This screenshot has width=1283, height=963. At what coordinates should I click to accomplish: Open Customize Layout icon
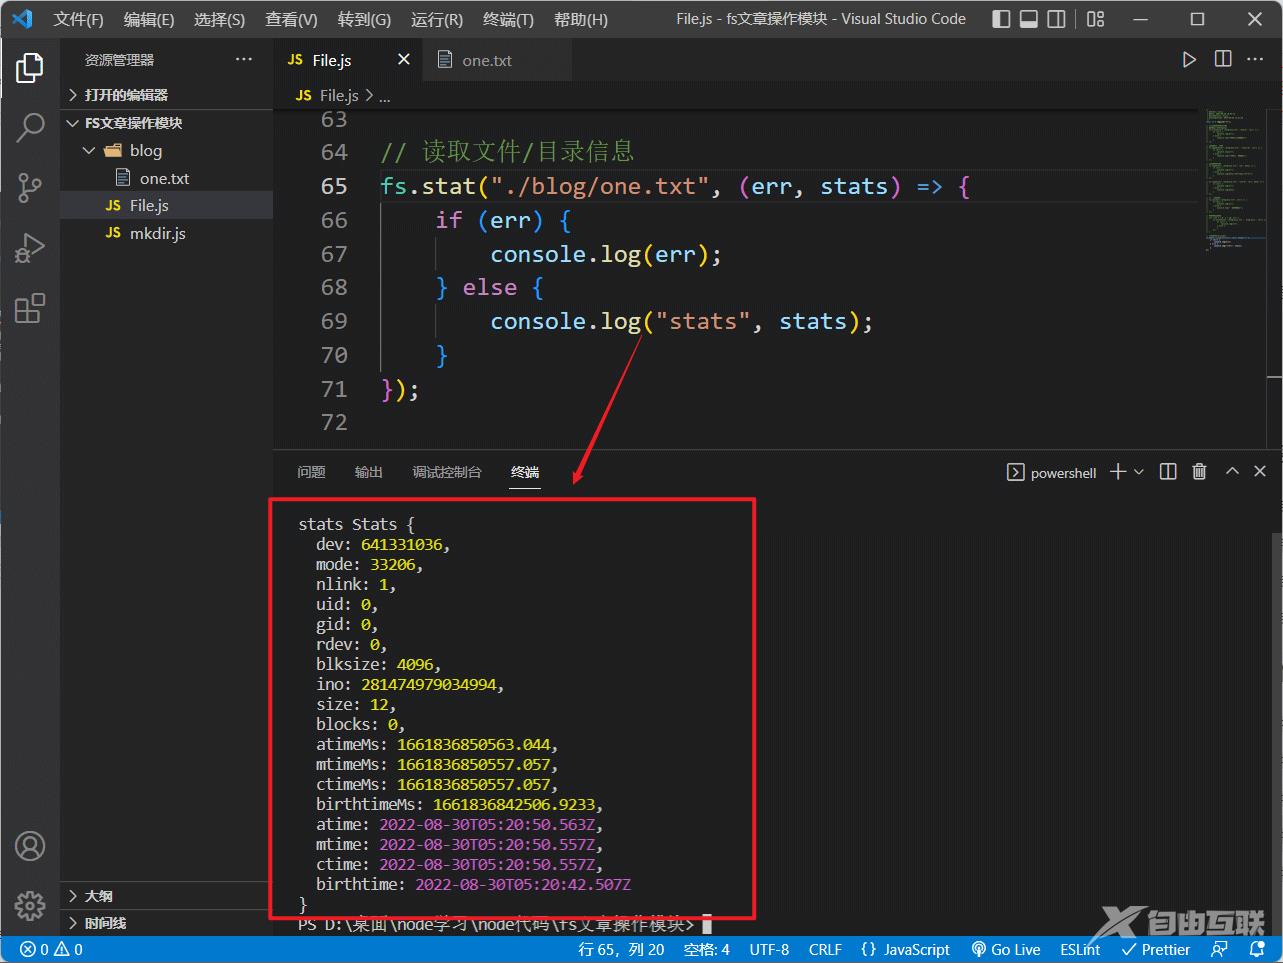(x=1096, y=19)
